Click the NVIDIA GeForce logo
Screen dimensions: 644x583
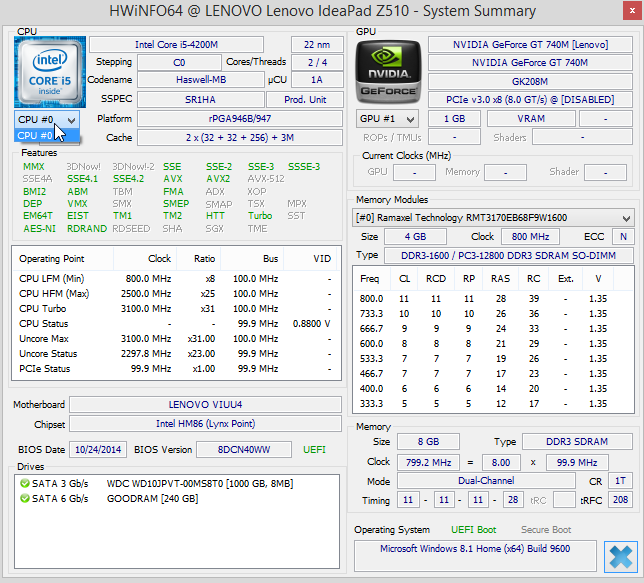(388, 72)
